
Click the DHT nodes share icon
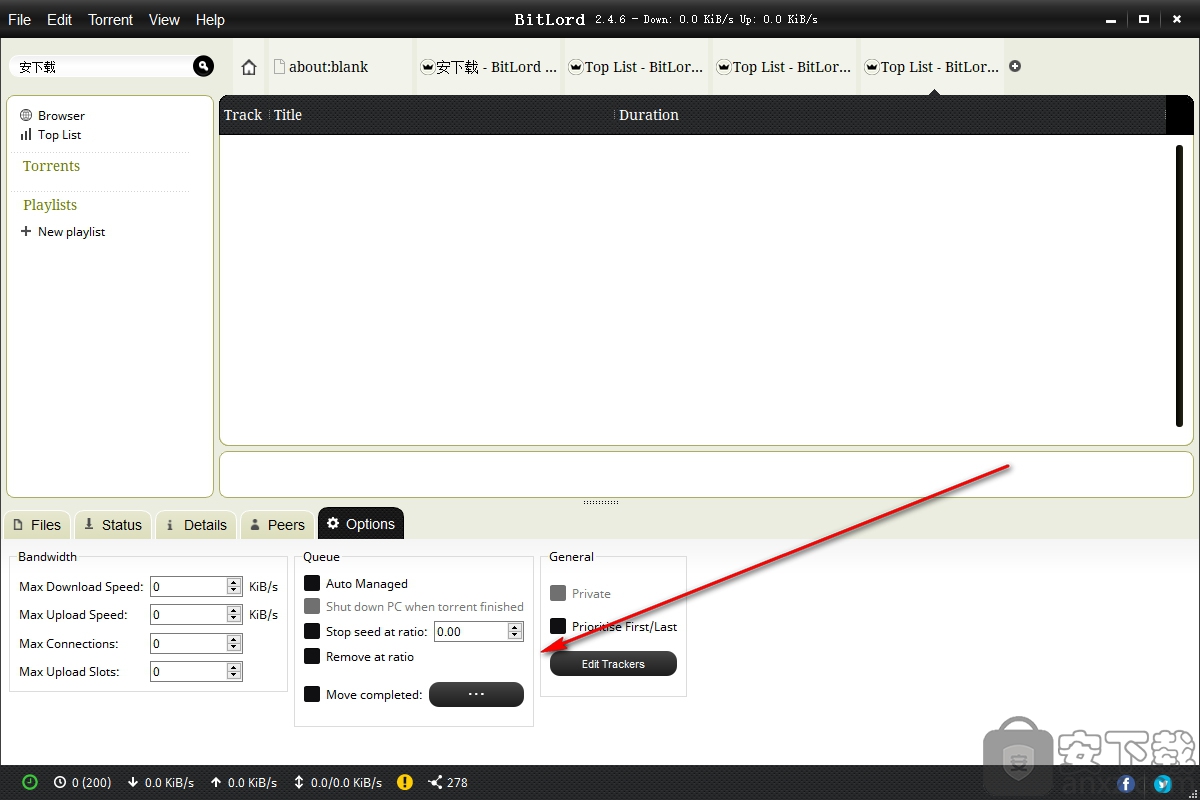click(x=435, y=782)
